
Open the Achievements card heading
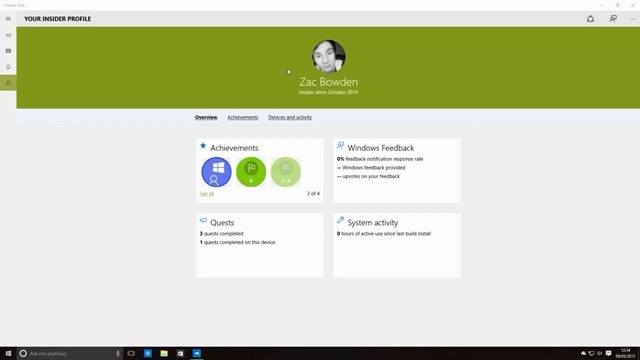[234, 148]
